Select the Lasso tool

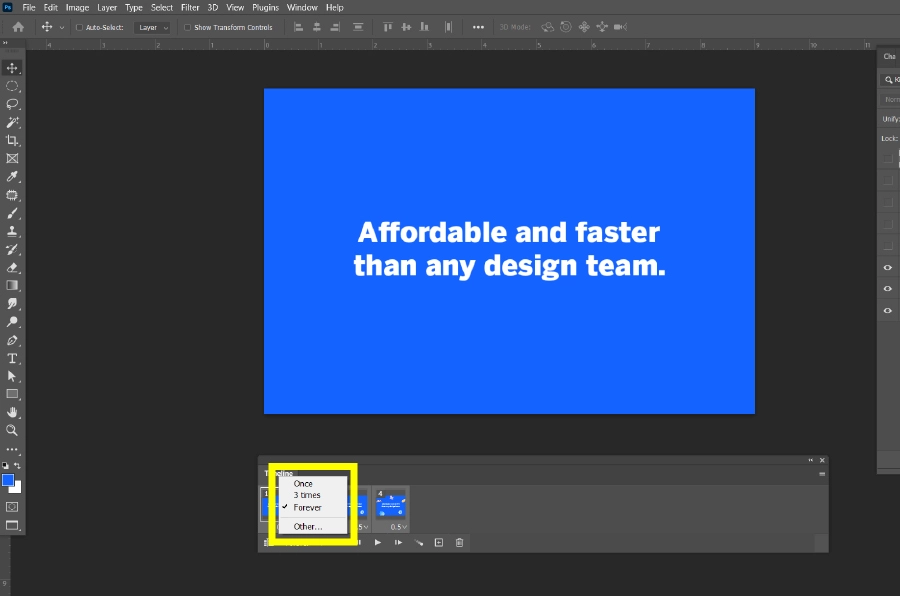pyautogui.click(x=13, y=103)
